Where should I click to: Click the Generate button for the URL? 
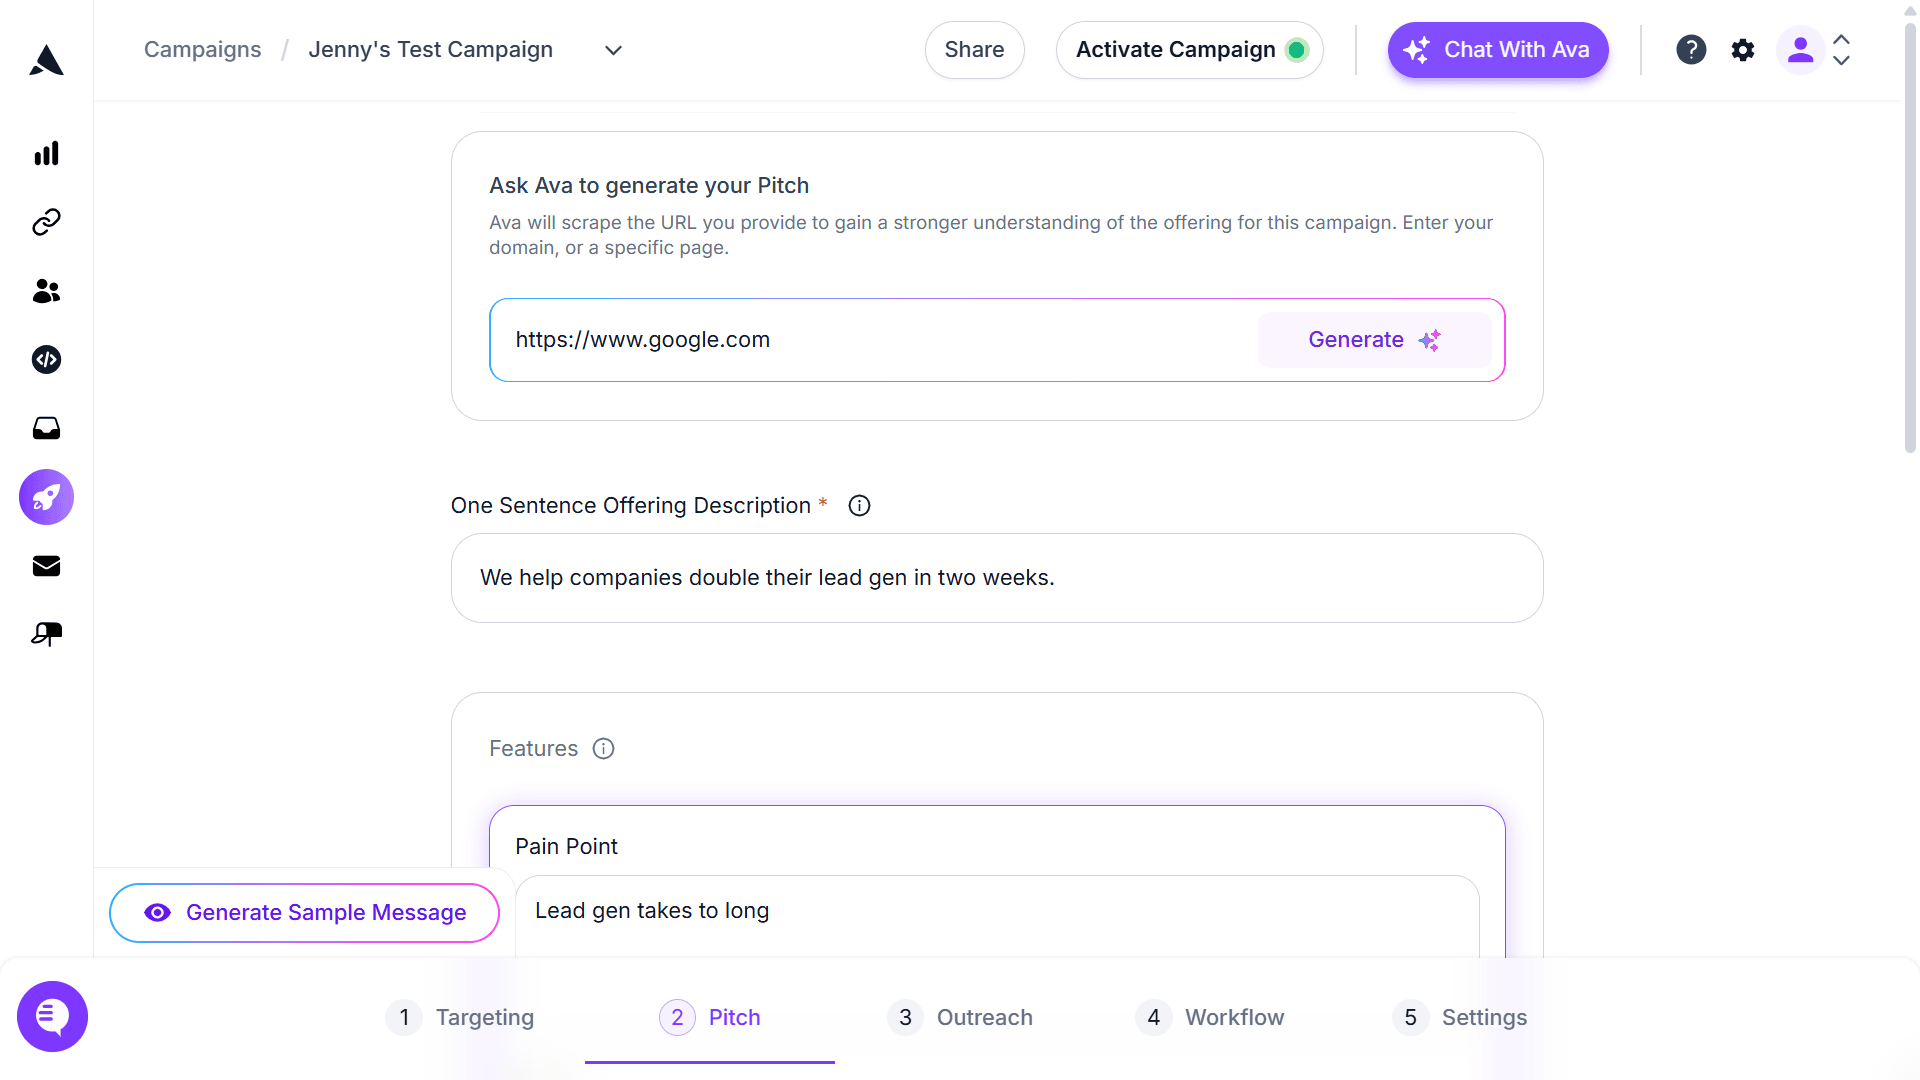(1373, 339)
